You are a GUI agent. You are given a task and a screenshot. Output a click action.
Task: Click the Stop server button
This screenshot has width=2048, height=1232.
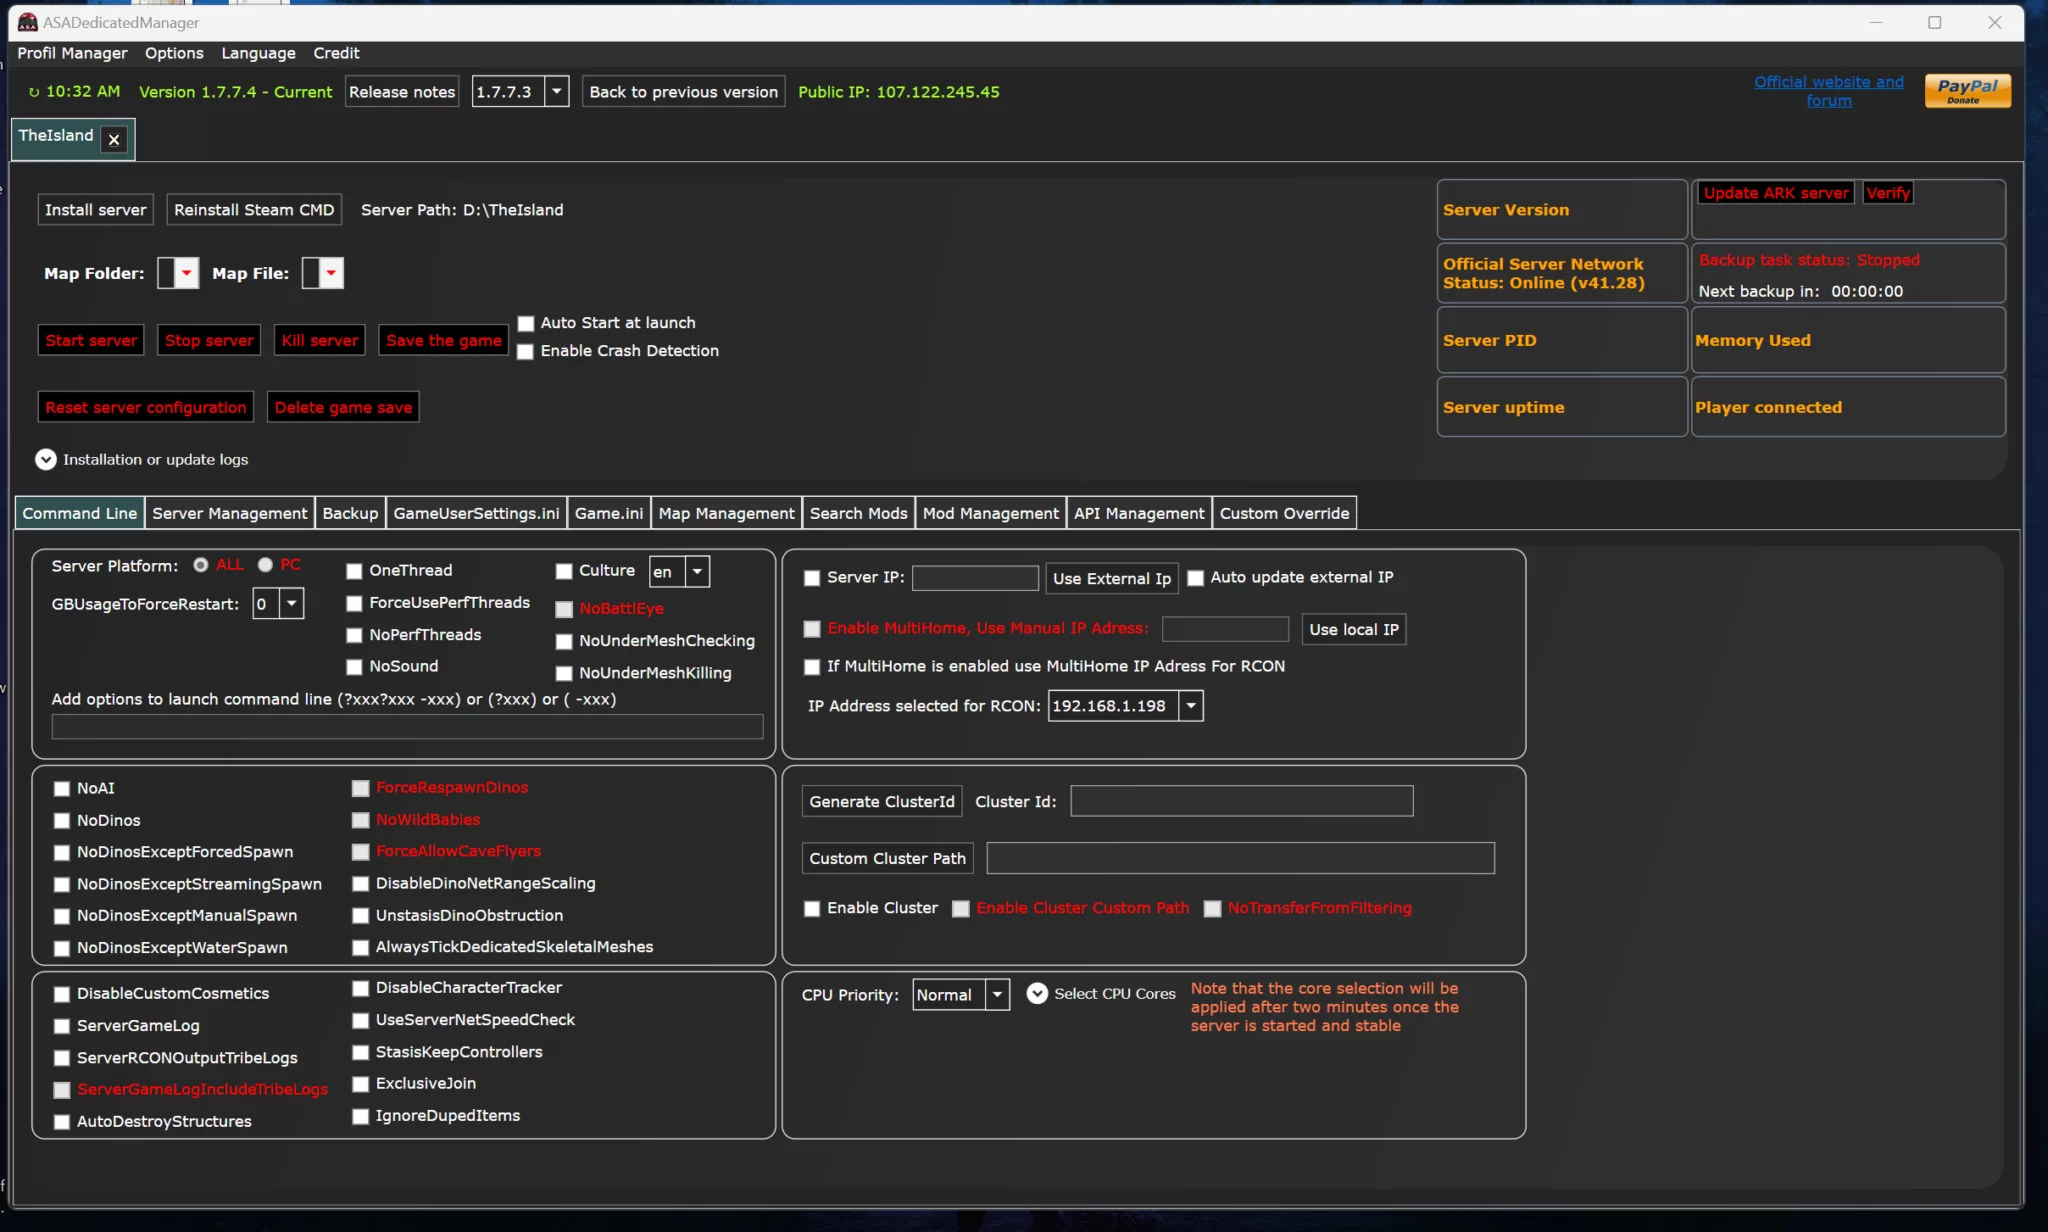[209, 341]
